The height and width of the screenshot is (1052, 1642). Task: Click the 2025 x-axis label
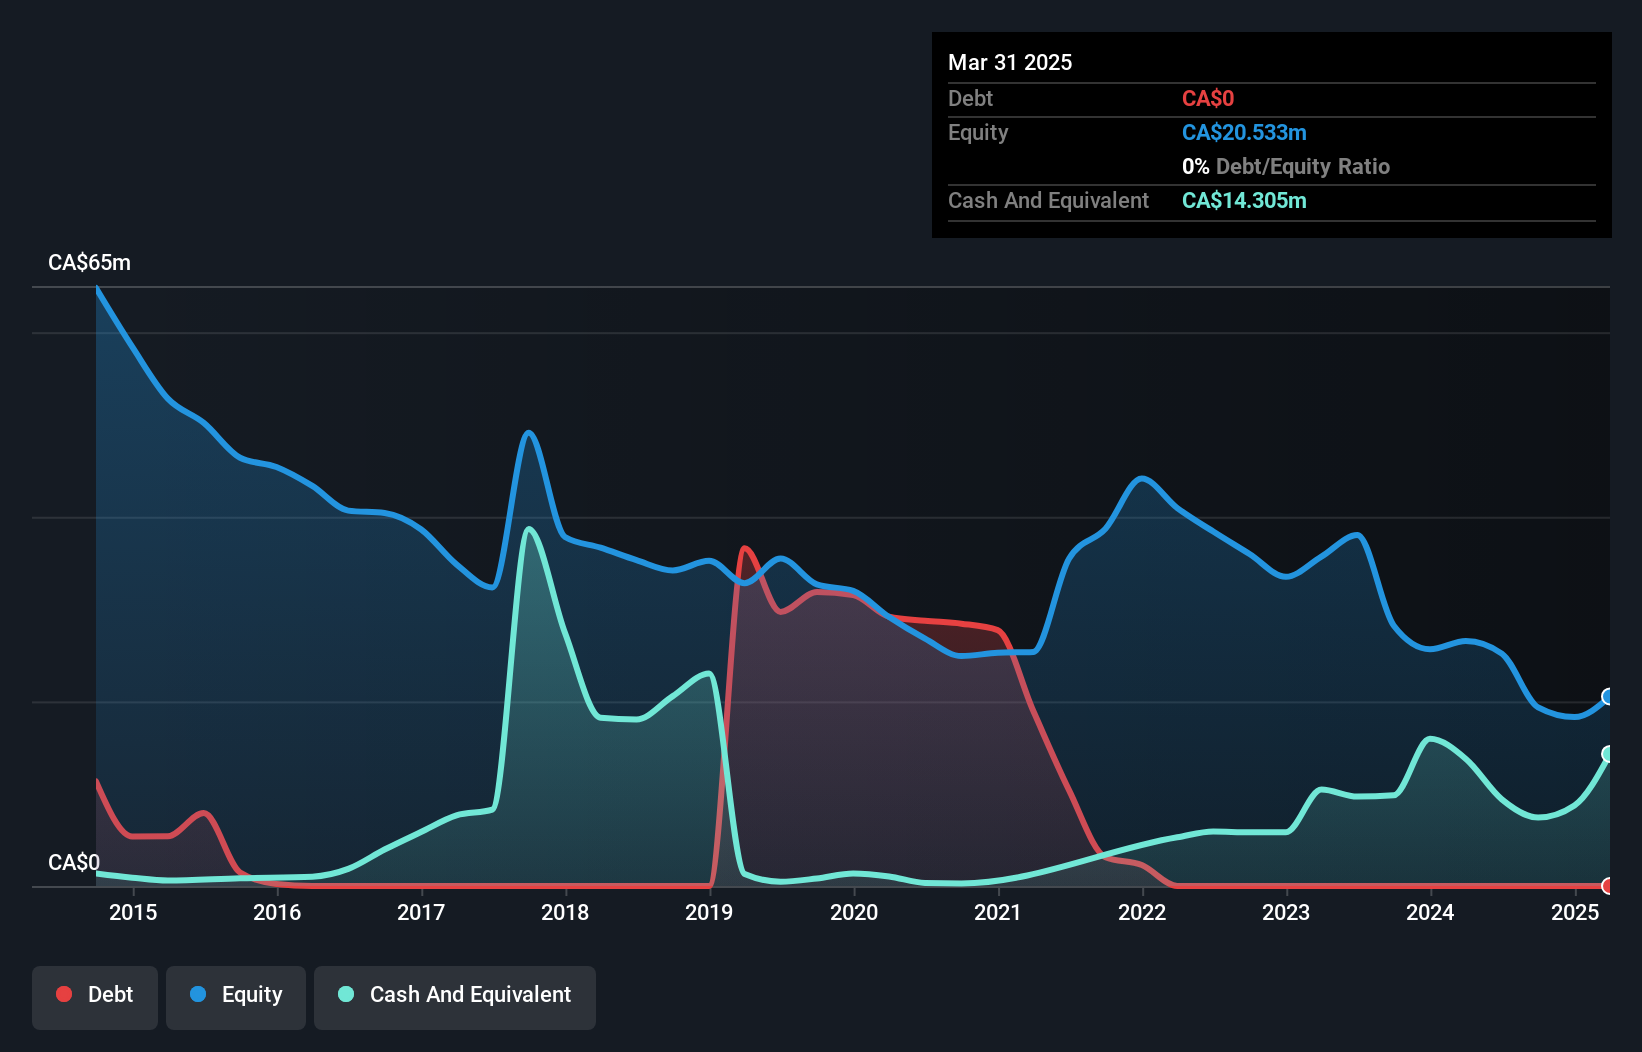pyautogui.click(x=1575, y=912)
